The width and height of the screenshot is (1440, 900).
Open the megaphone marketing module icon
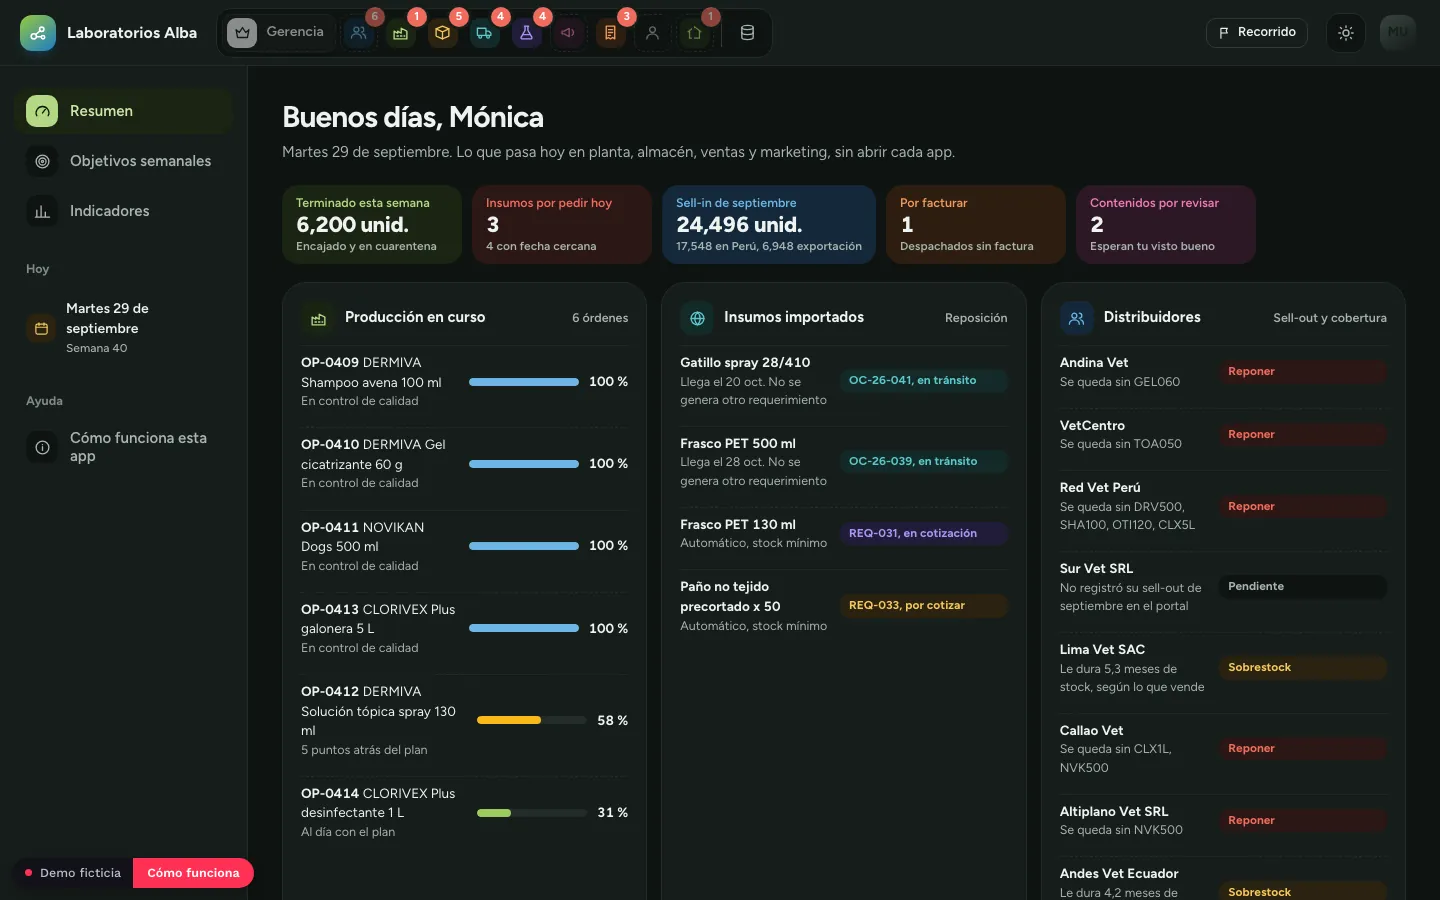point(568,33)
